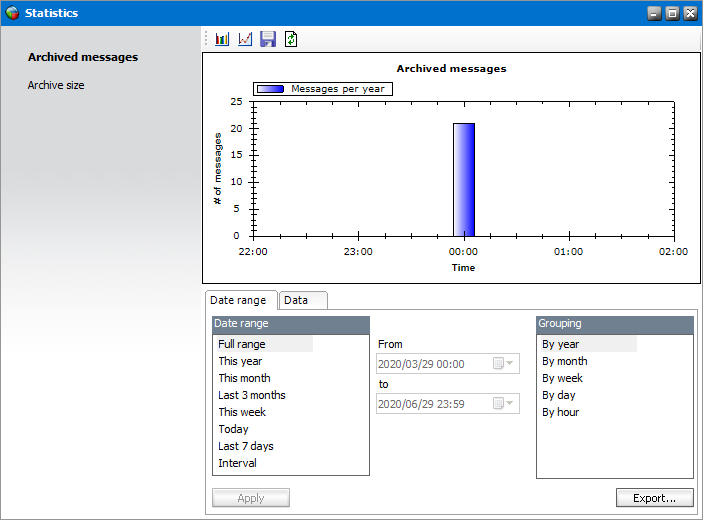The height and width of the screenshot is (520, 703).
Task: Switch to line chart view
Action: 245,39
